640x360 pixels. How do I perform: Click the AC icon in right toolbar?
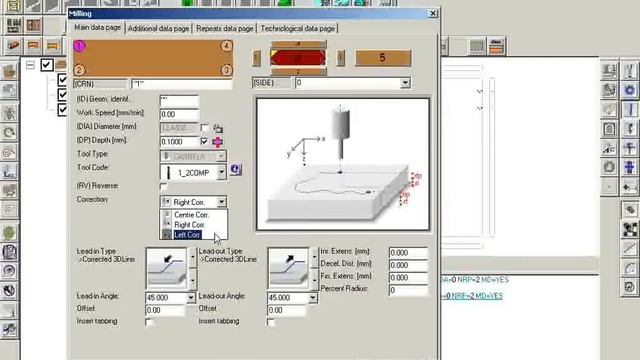tap(609, 149)
